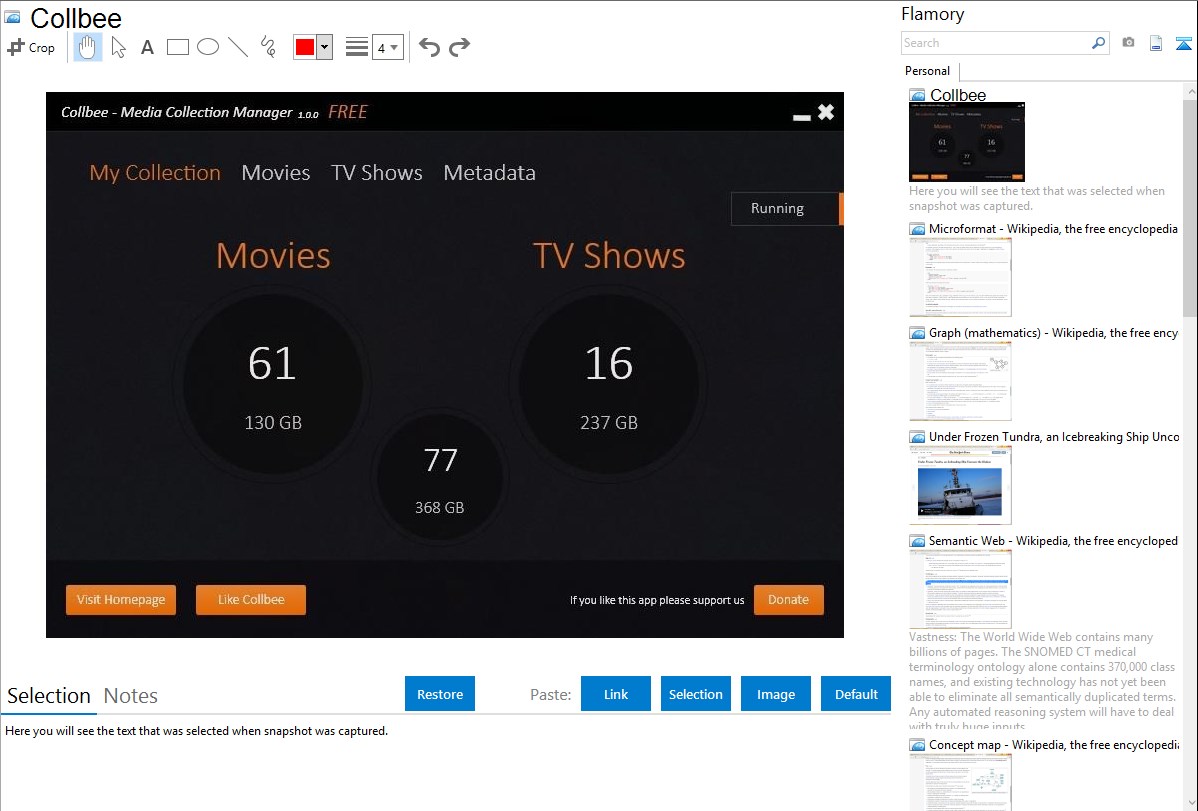1198x811 pixels.
Task: Switch to the TV Shows tab
Action: [377, 173]
